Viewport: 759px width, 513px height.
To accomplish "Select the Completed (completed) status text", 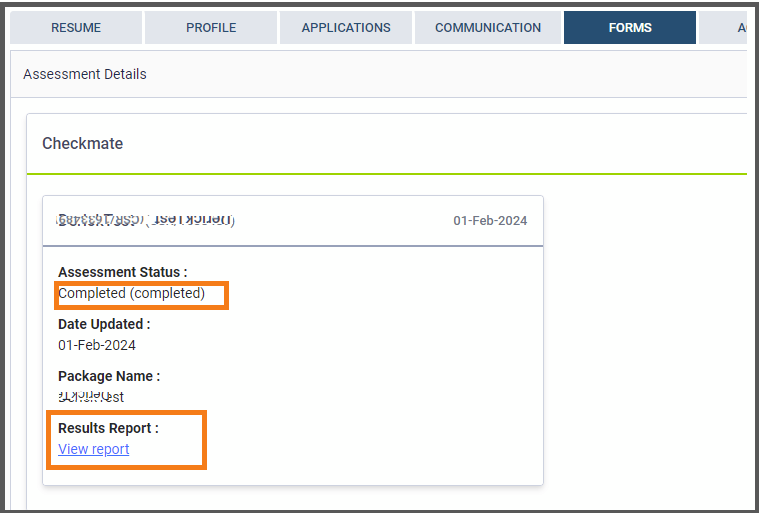I will point(131,293).
